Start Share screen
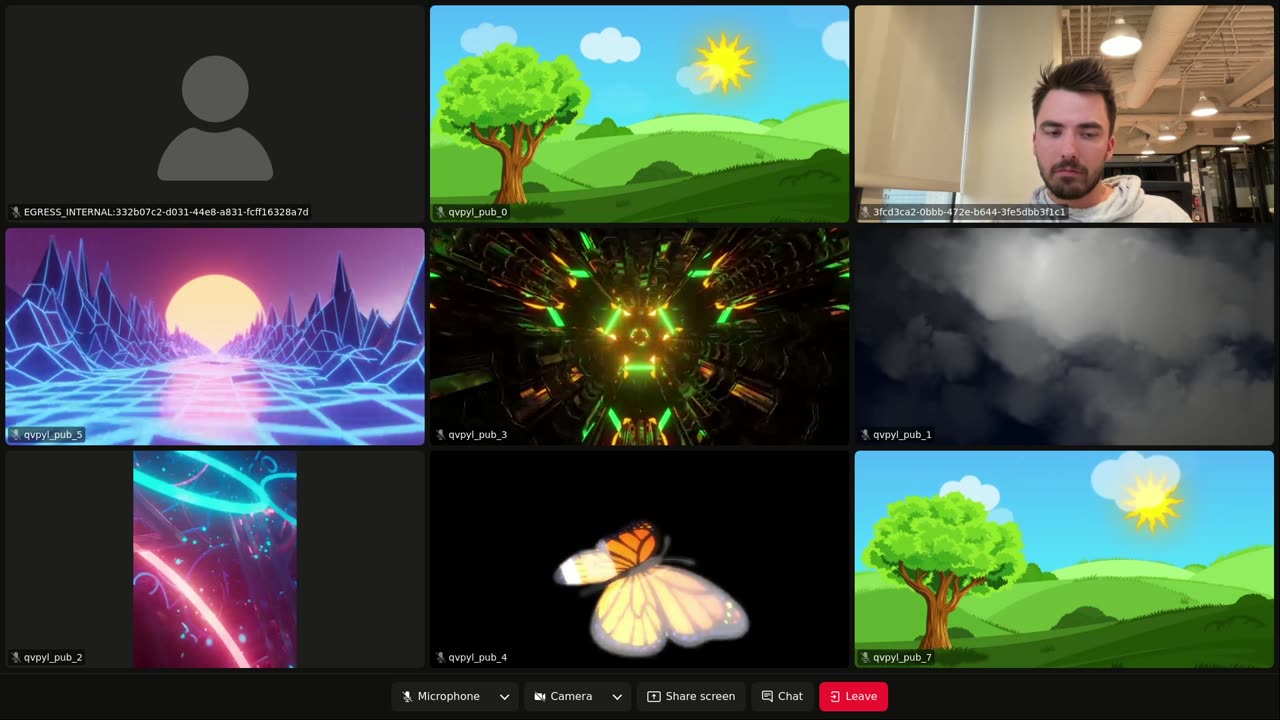 click(x=691, y=696)
